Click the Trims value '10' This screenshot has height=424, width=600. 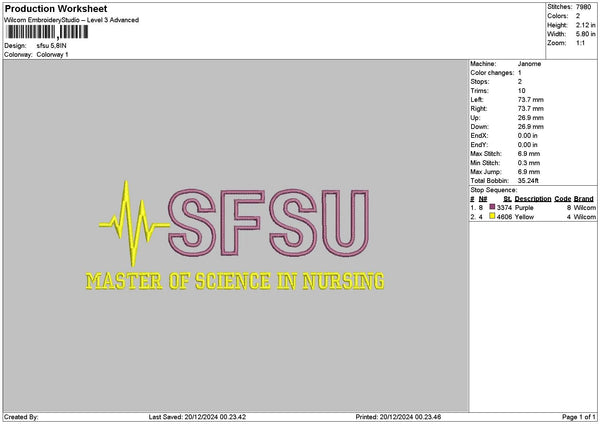coord(521,91)
